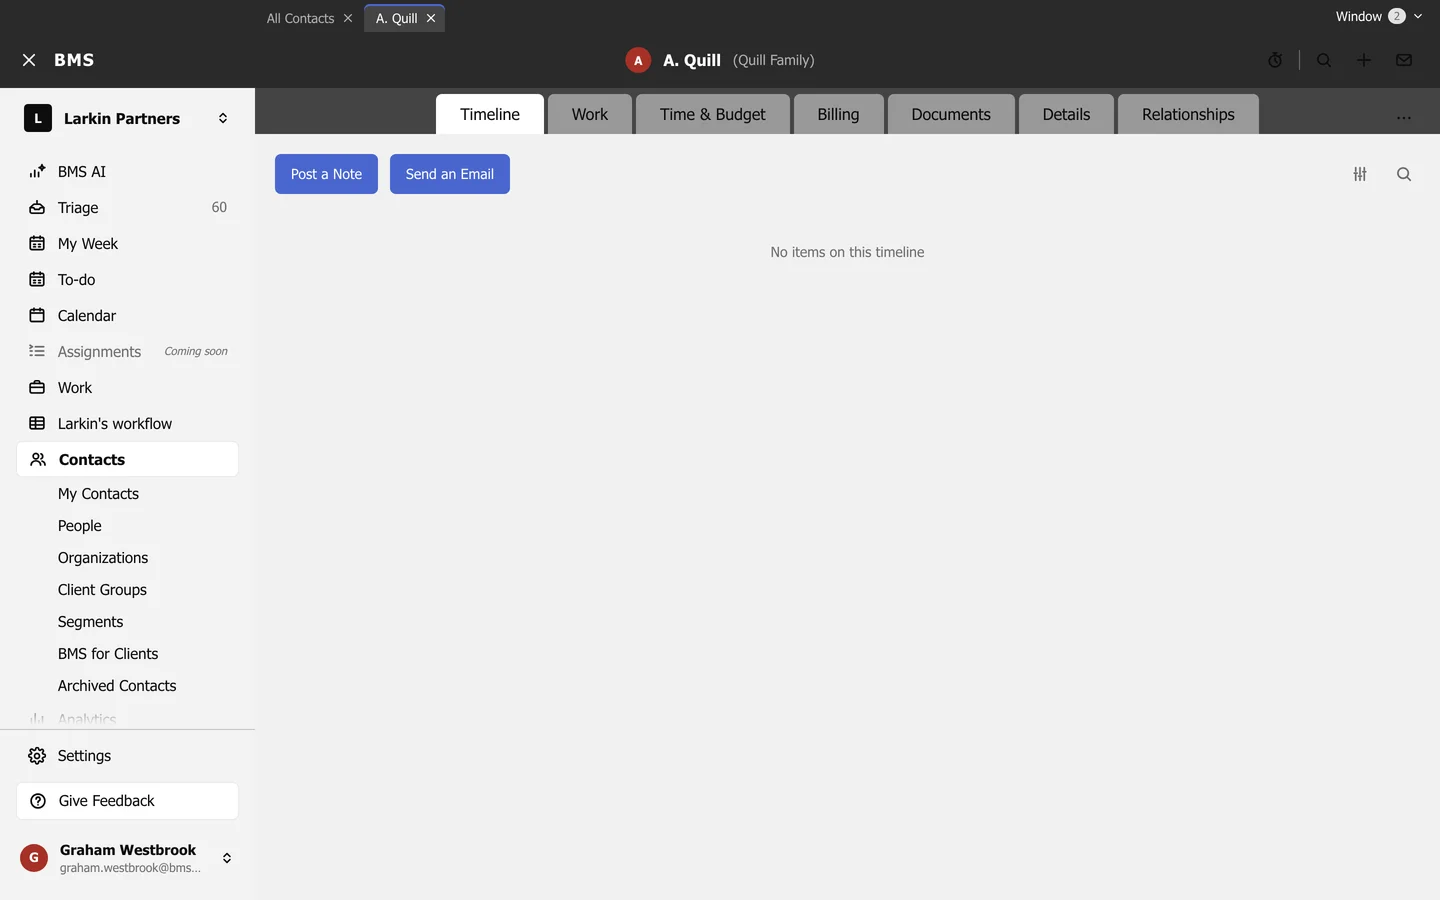Viewport: 1440px width, 900px height.
Task: Open the timer icon in the header
Action: tap(1275, 60)
